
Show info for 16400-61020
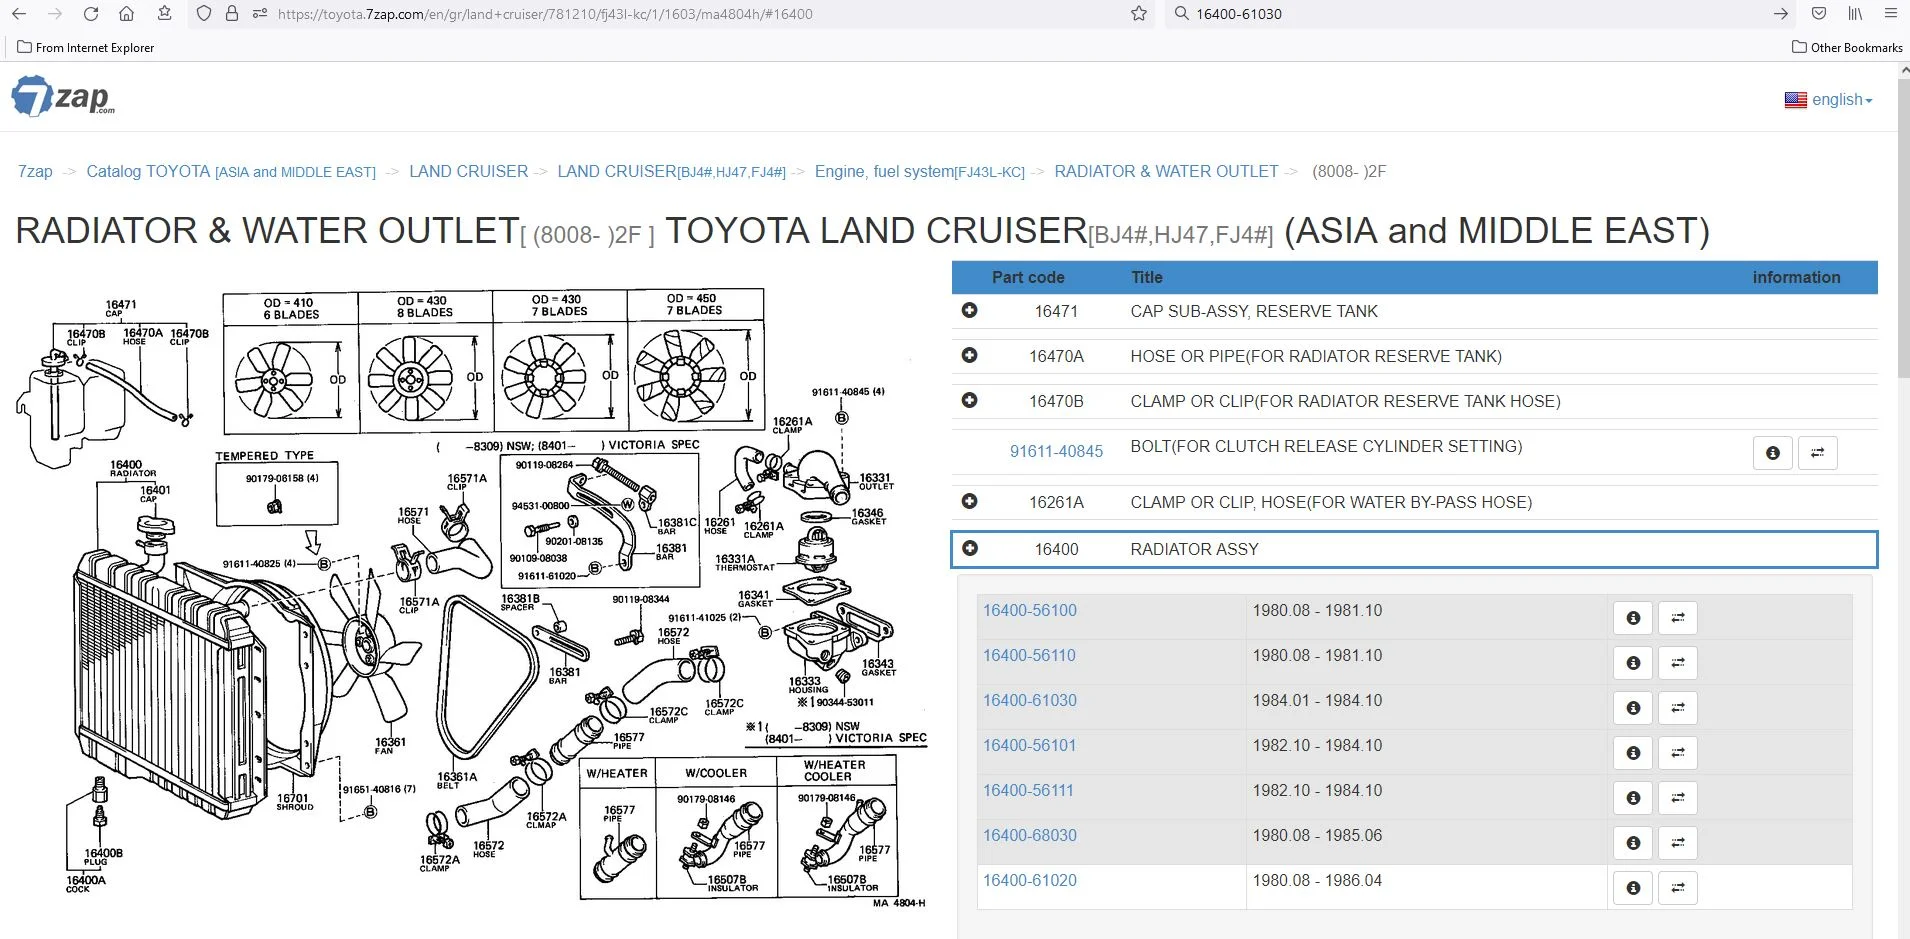coord(1633,888)
